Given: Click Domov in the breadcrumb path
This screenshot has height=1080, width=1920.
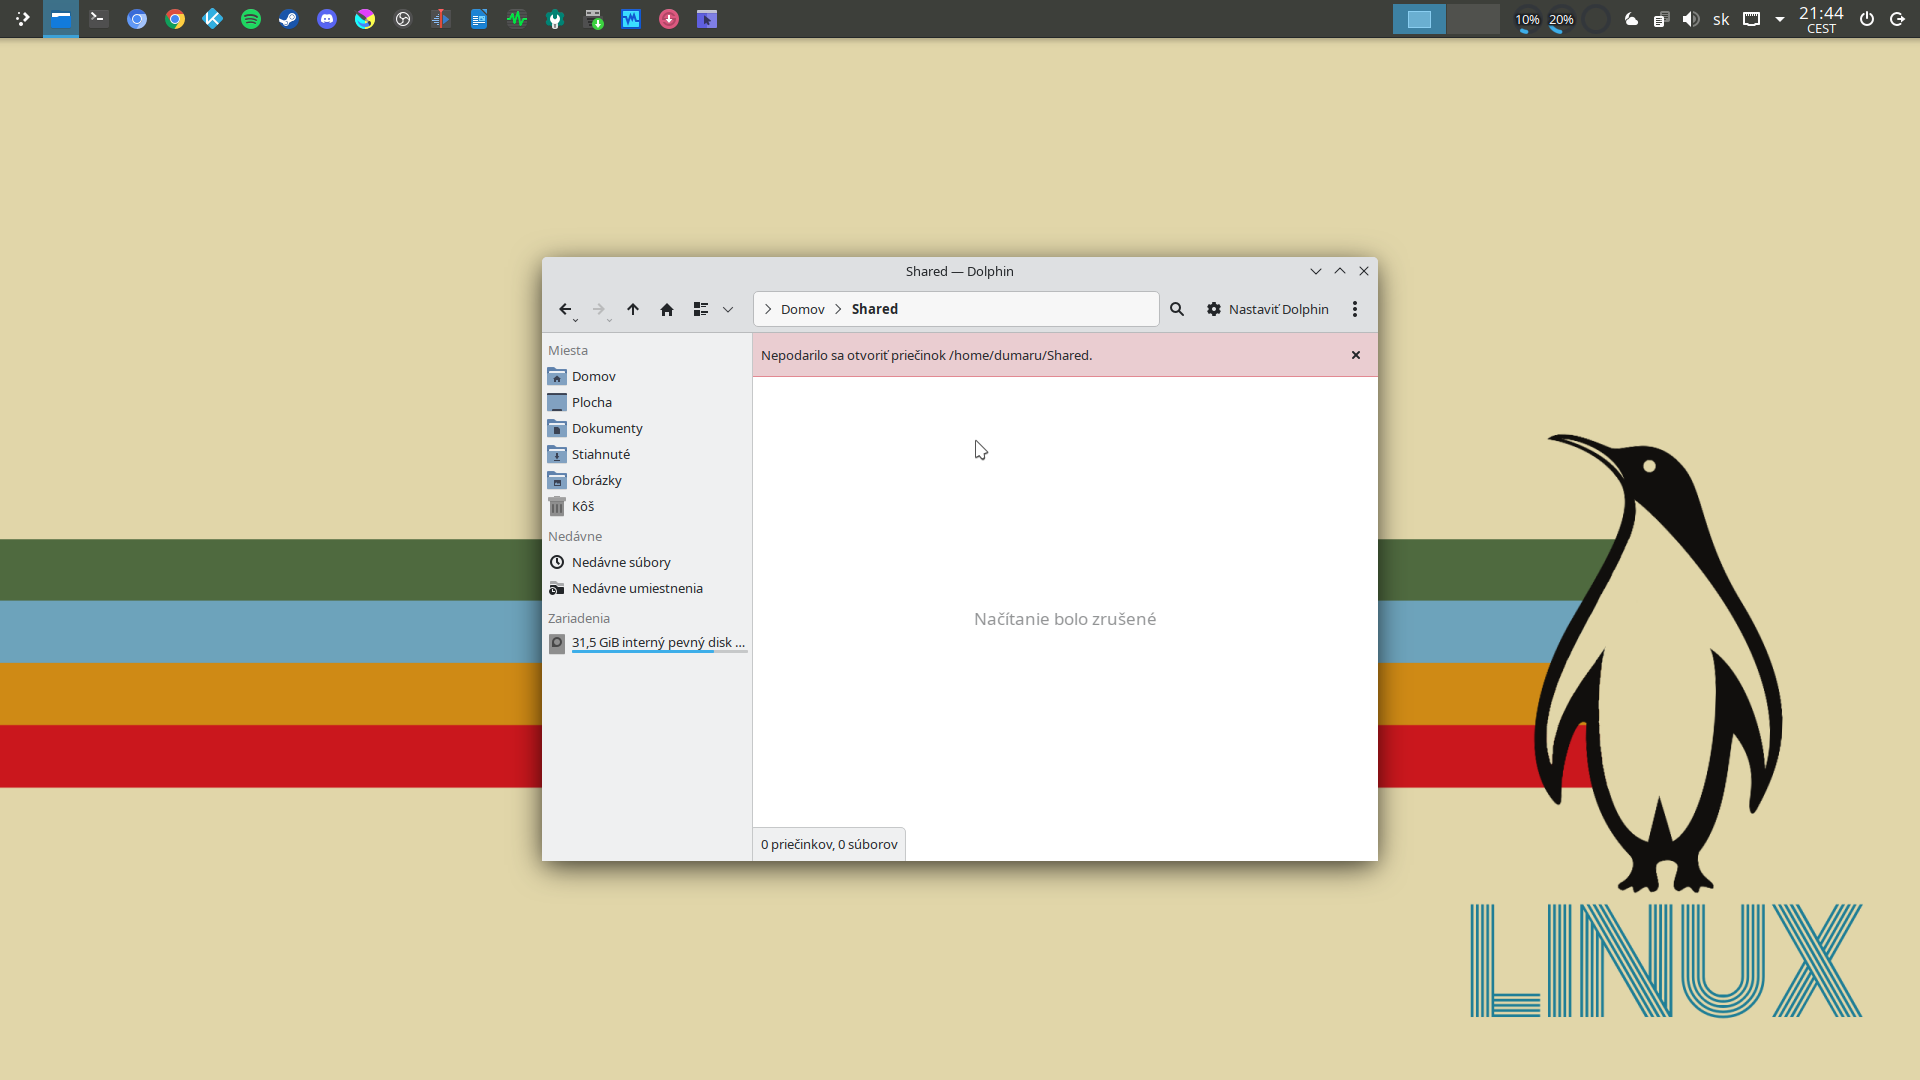Looking at the screenshot, I should [x=803, y=310].
